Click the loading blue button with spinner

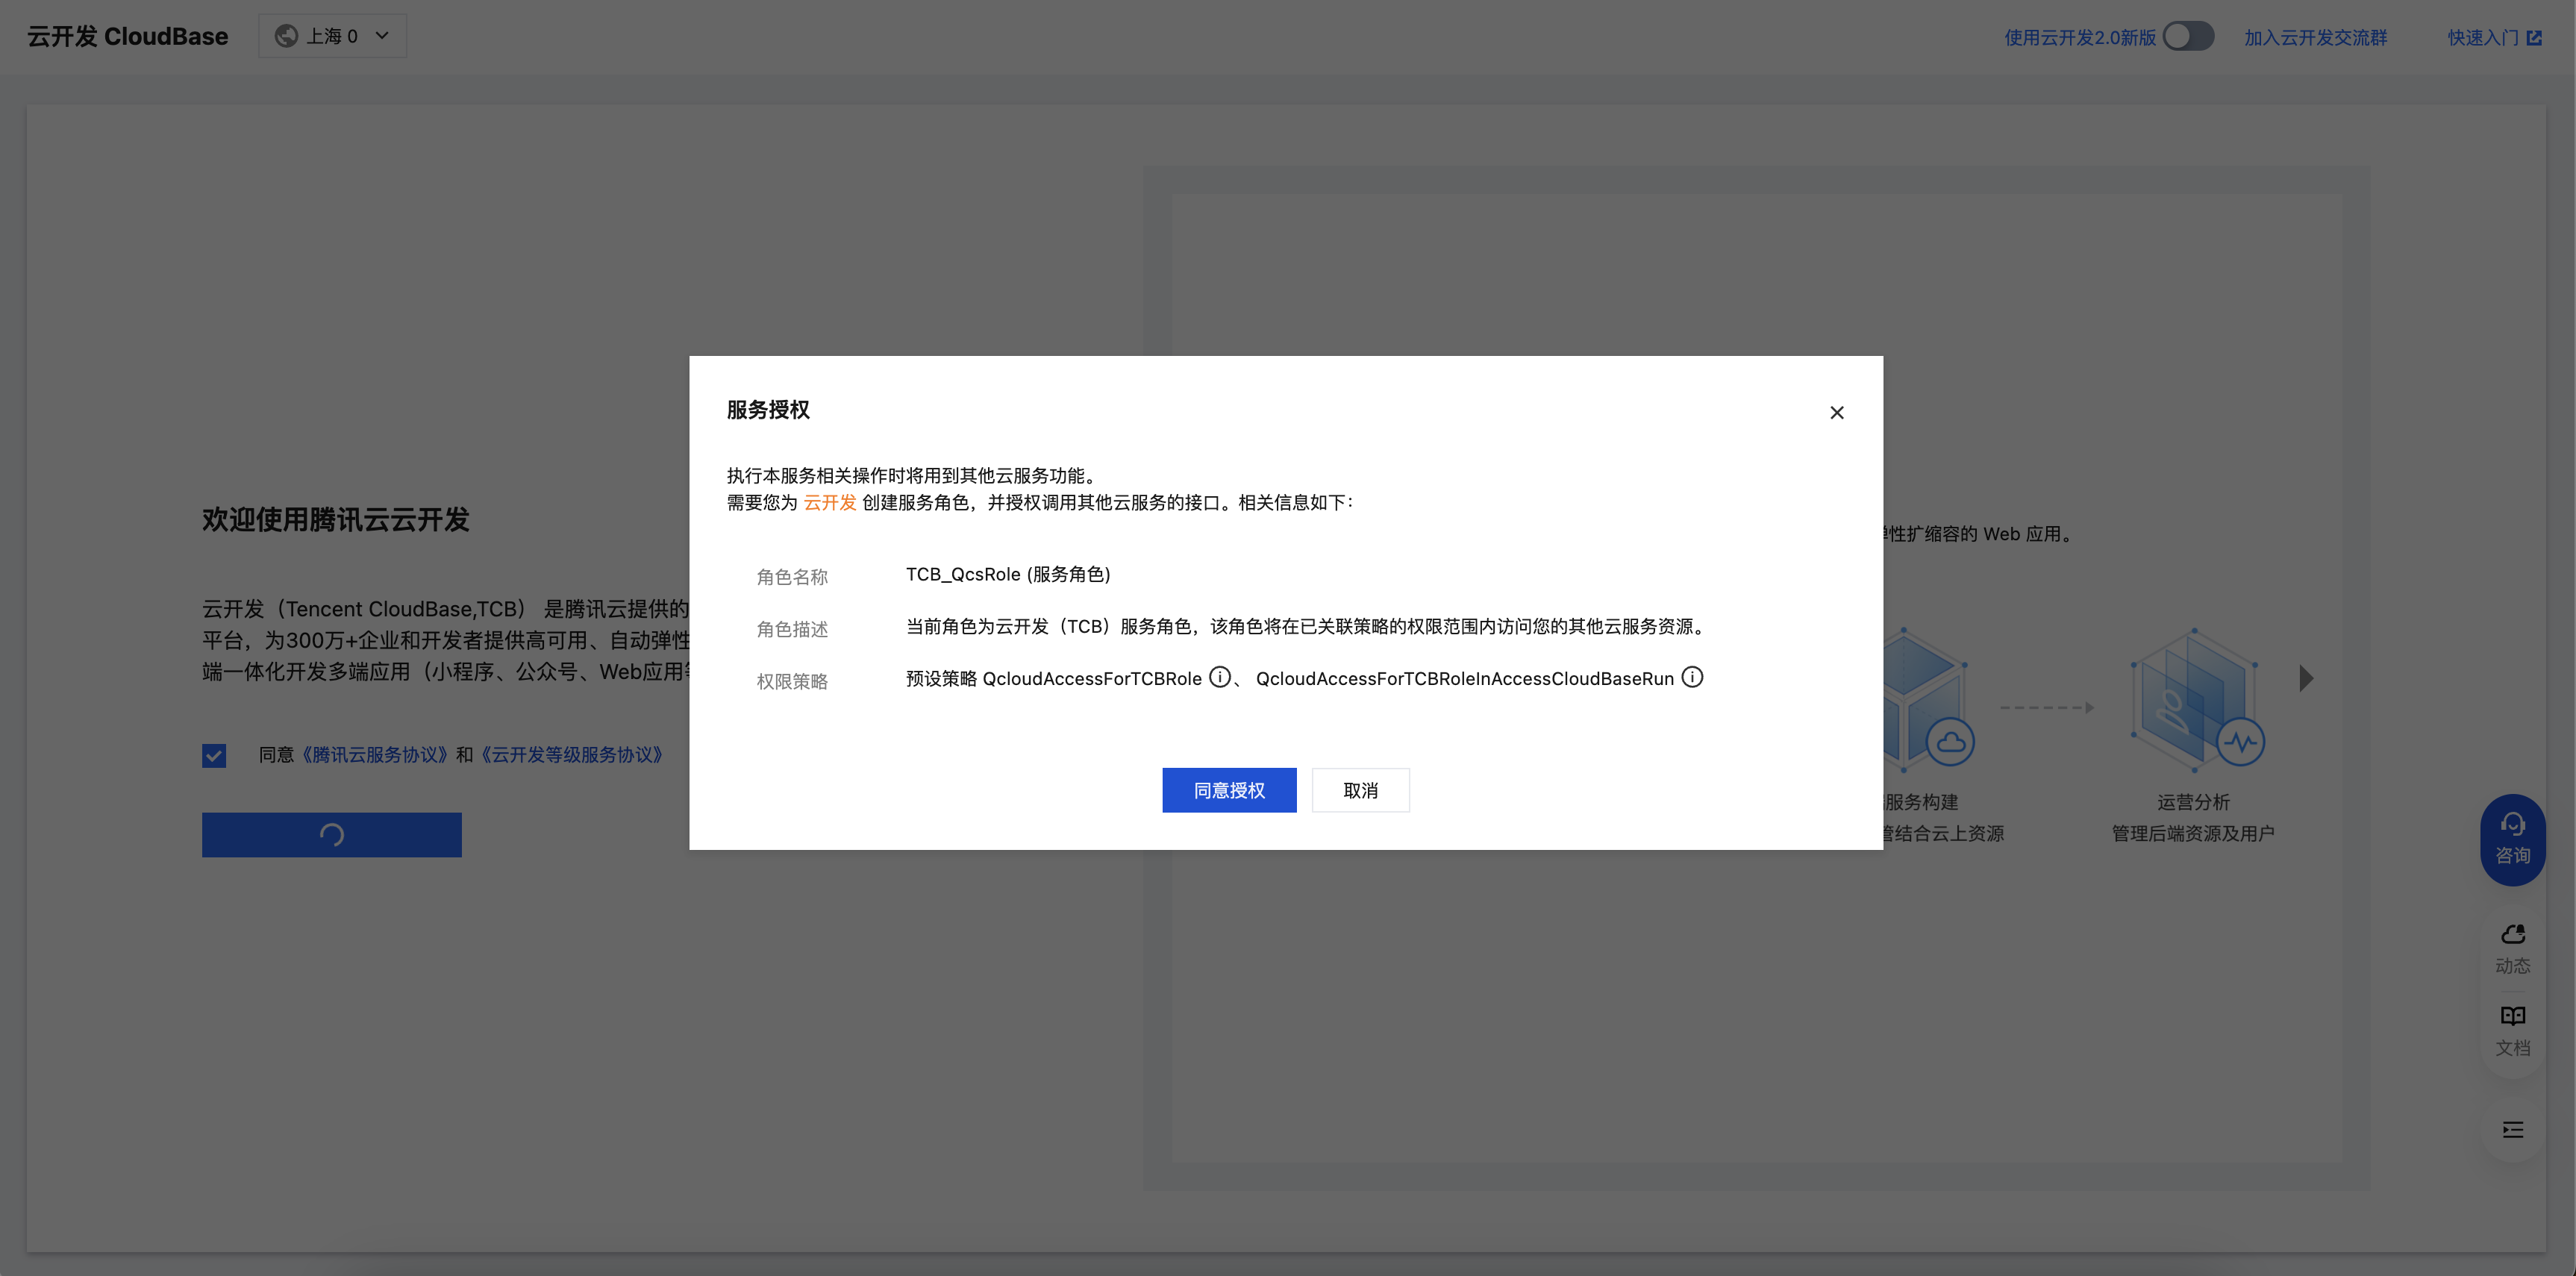[x=331, y=834]
